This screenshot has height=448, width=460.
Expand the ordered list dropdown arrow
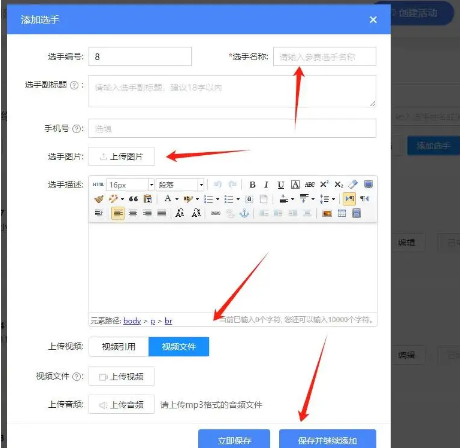click(218, 199)
